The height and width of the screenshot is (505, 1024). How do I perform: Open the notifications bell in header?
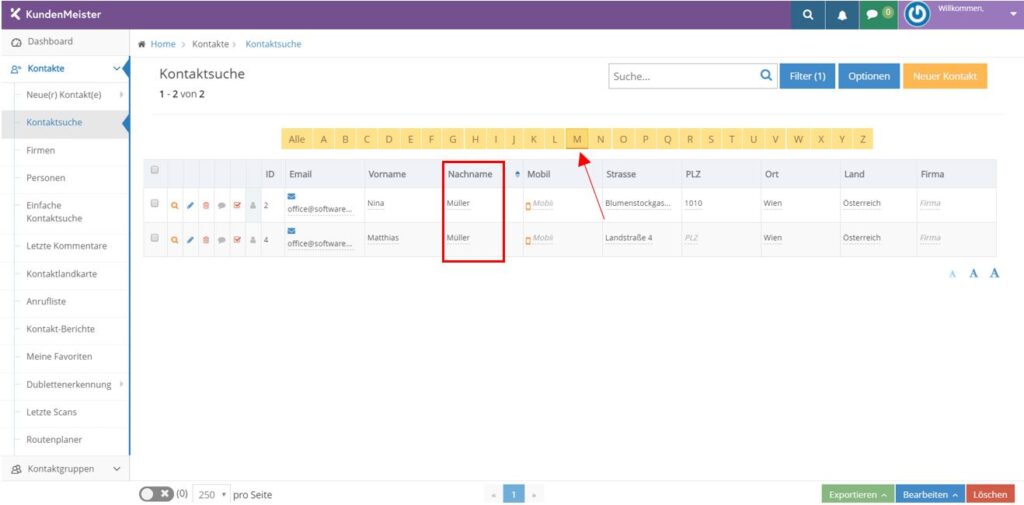tap(841, 15)
